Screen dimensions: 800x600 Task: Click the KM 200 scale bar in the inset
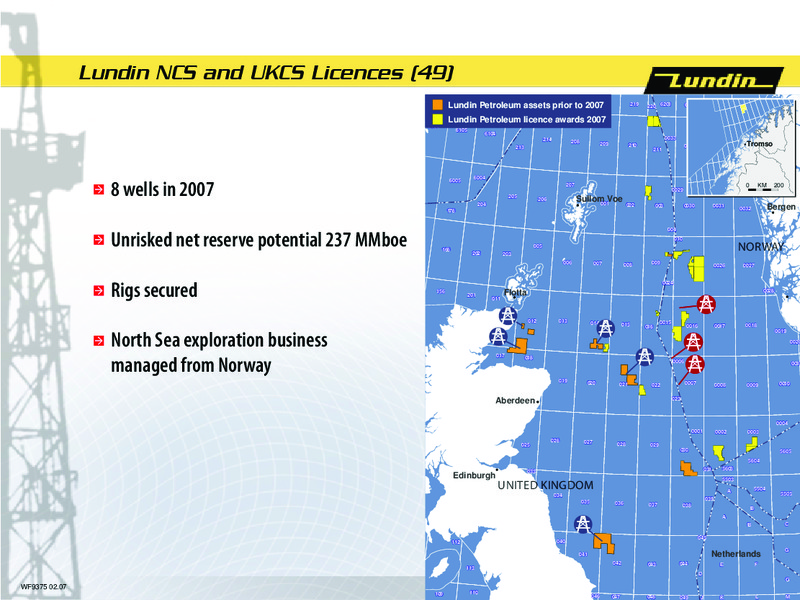(765, 187)
